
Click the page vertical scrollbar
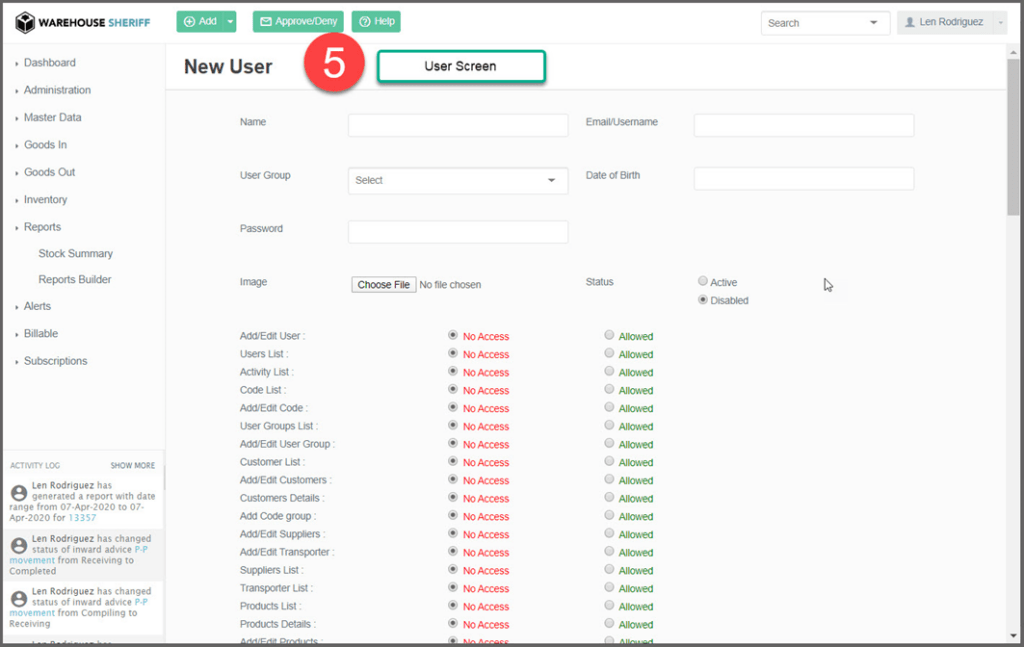(1013, 150)
